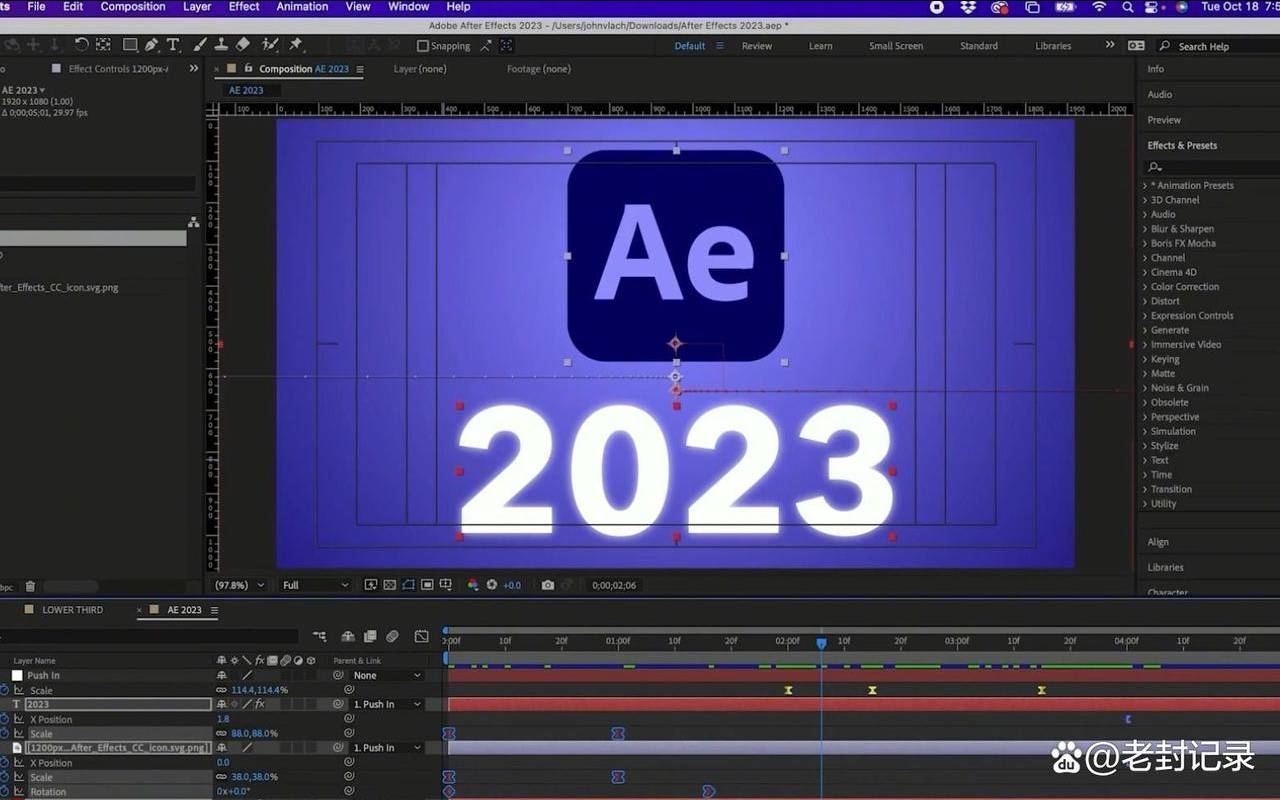Select the Brush tool
Viewport: 1280px width, 800px height.
pyautogui.click(x=200, y=45)
